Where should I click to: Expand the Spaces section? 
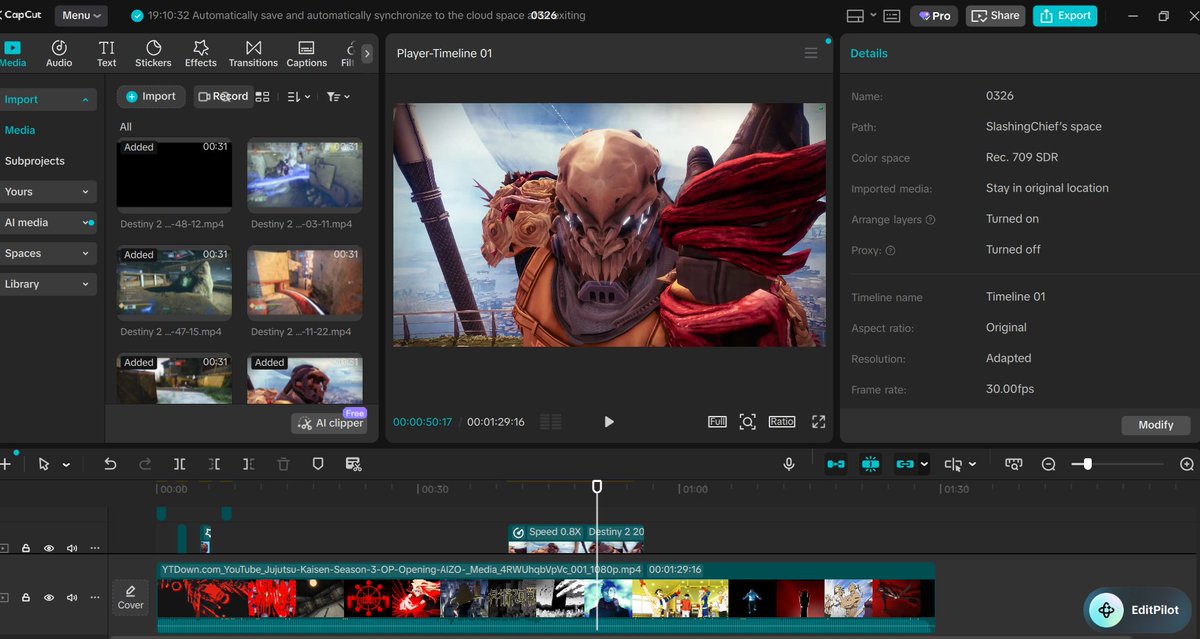pyautogui.click(x=48, y=254)
